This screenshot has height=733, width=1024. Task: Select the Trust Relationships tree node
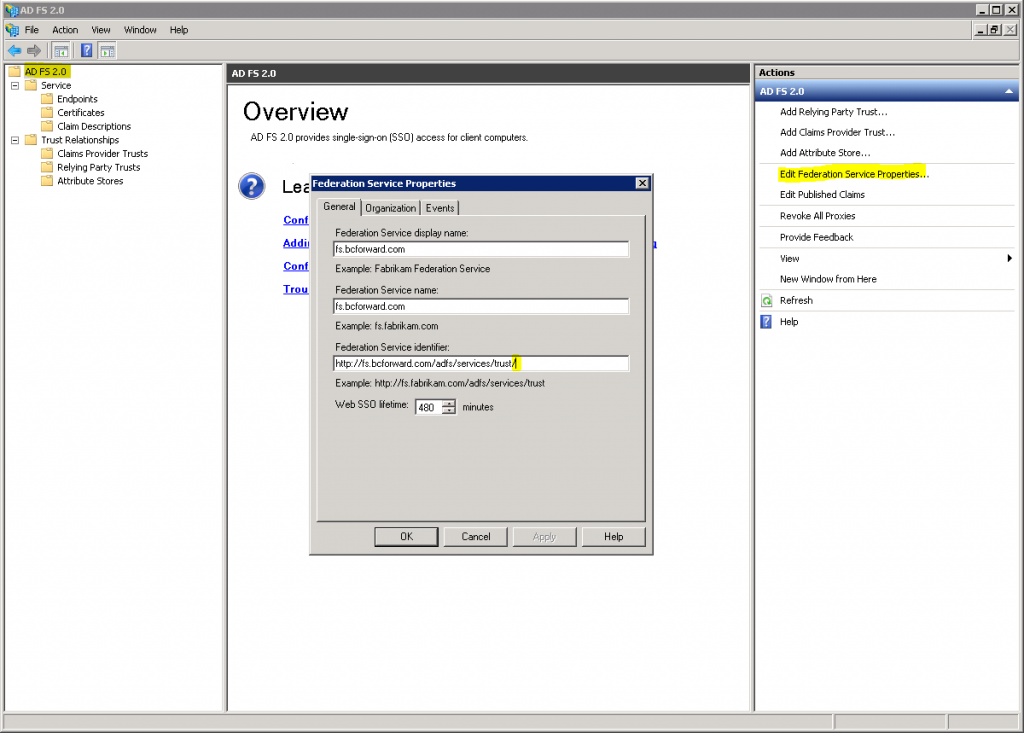80,140
